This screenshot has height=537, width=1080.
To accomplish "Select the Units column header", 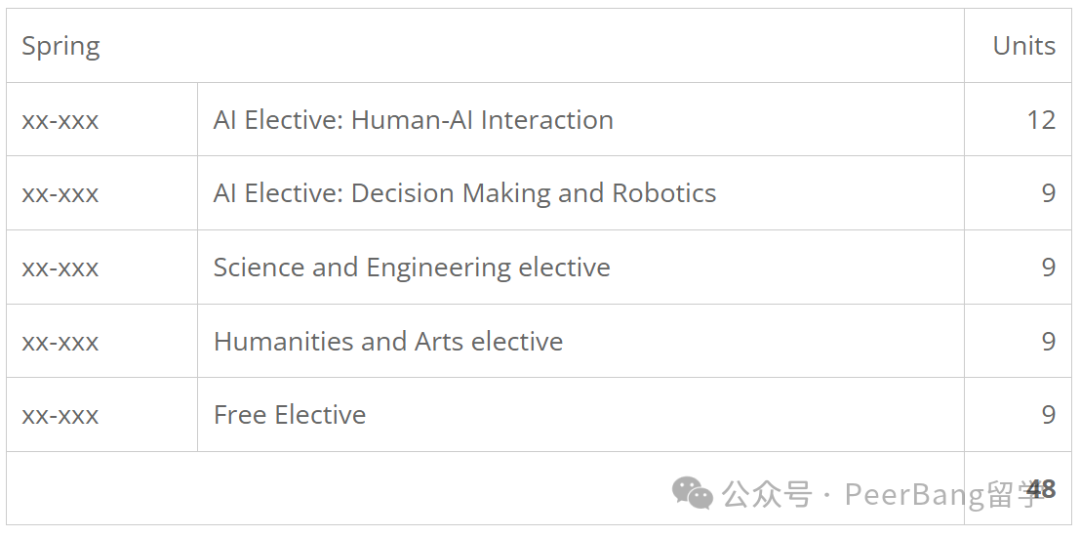I will (1024, 46).
